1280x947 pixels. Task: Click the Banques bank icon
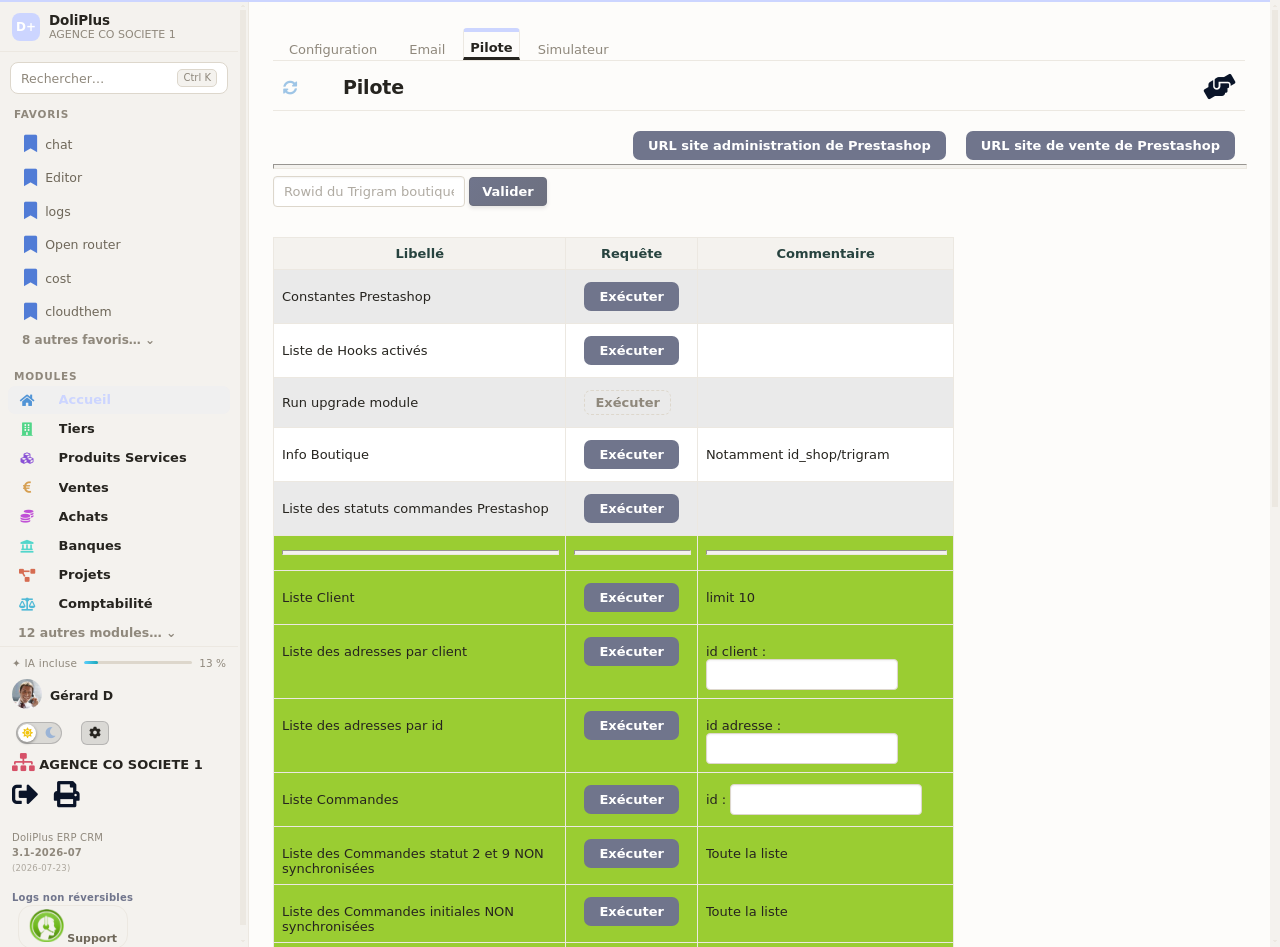[27, 546]
